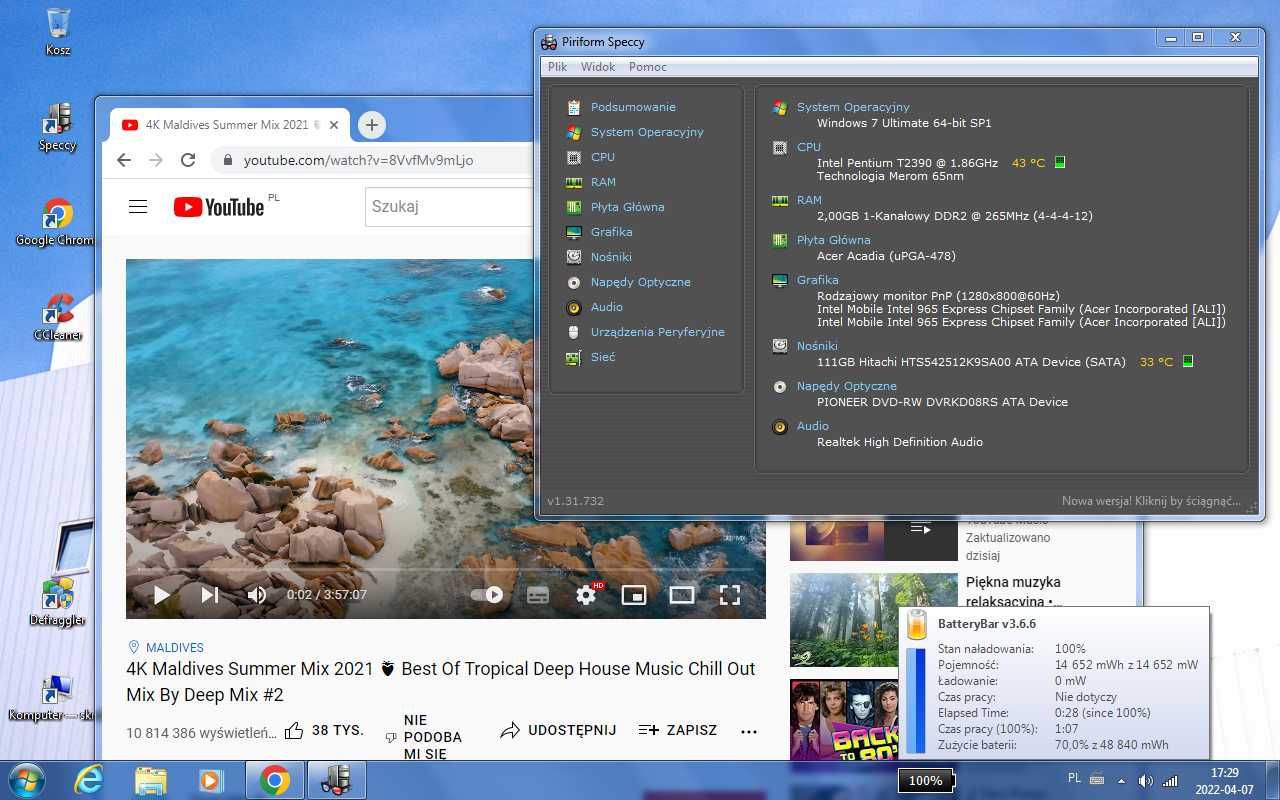Open the CPU section in Speccy sidebar

tap(602, 157)
